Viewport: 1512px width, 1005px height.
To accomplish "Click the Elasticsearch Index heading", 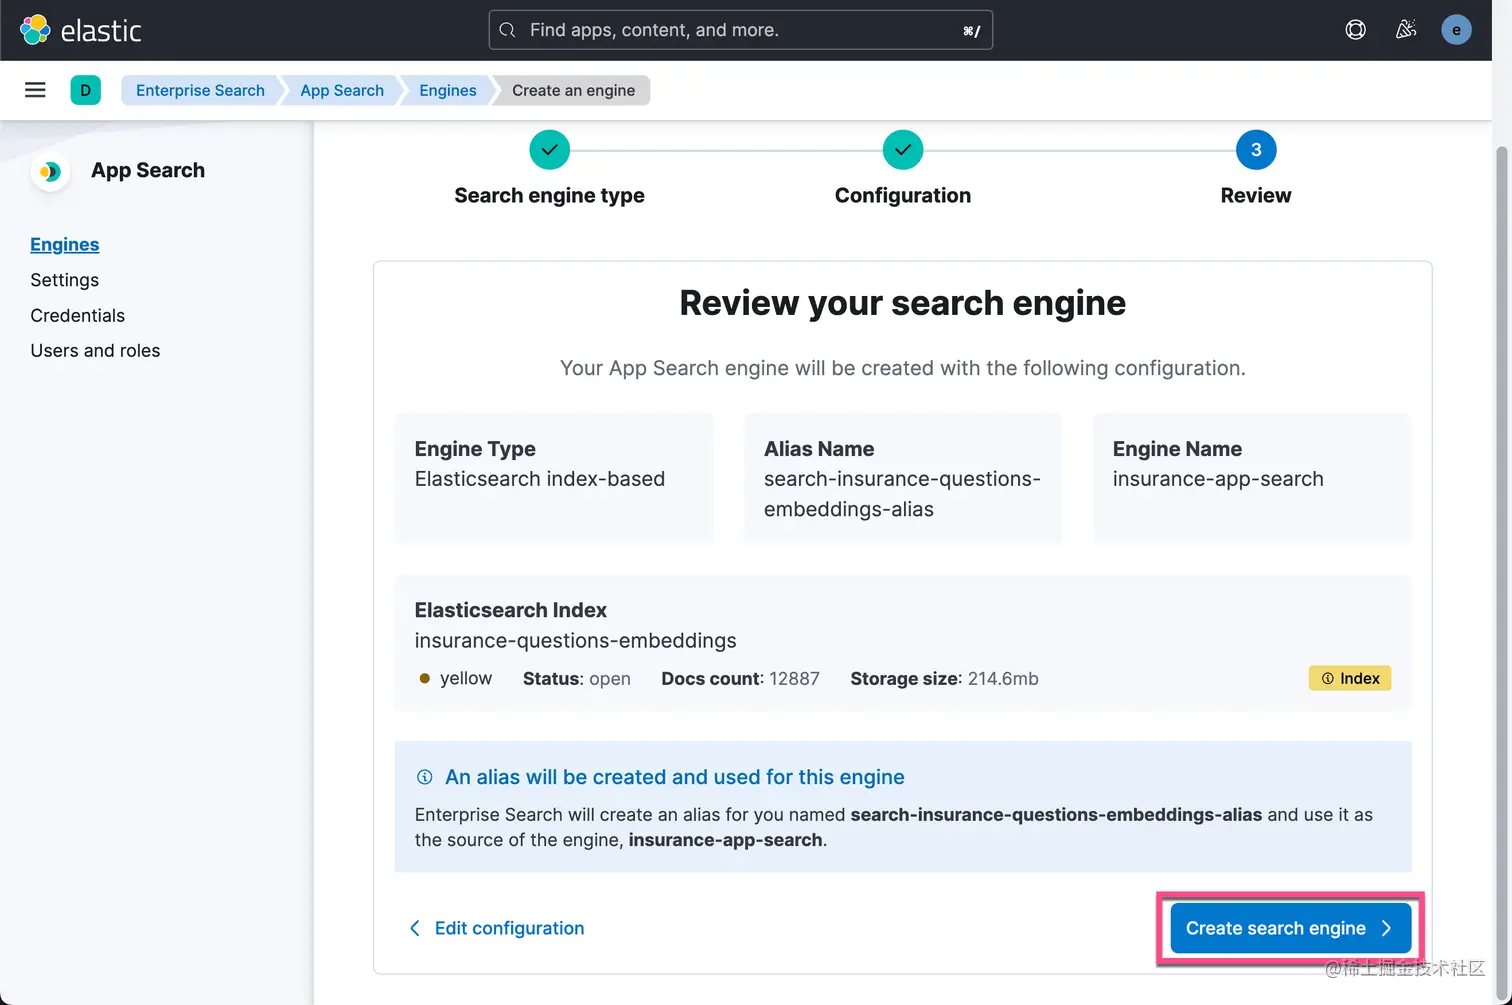I will coord(511,610).
